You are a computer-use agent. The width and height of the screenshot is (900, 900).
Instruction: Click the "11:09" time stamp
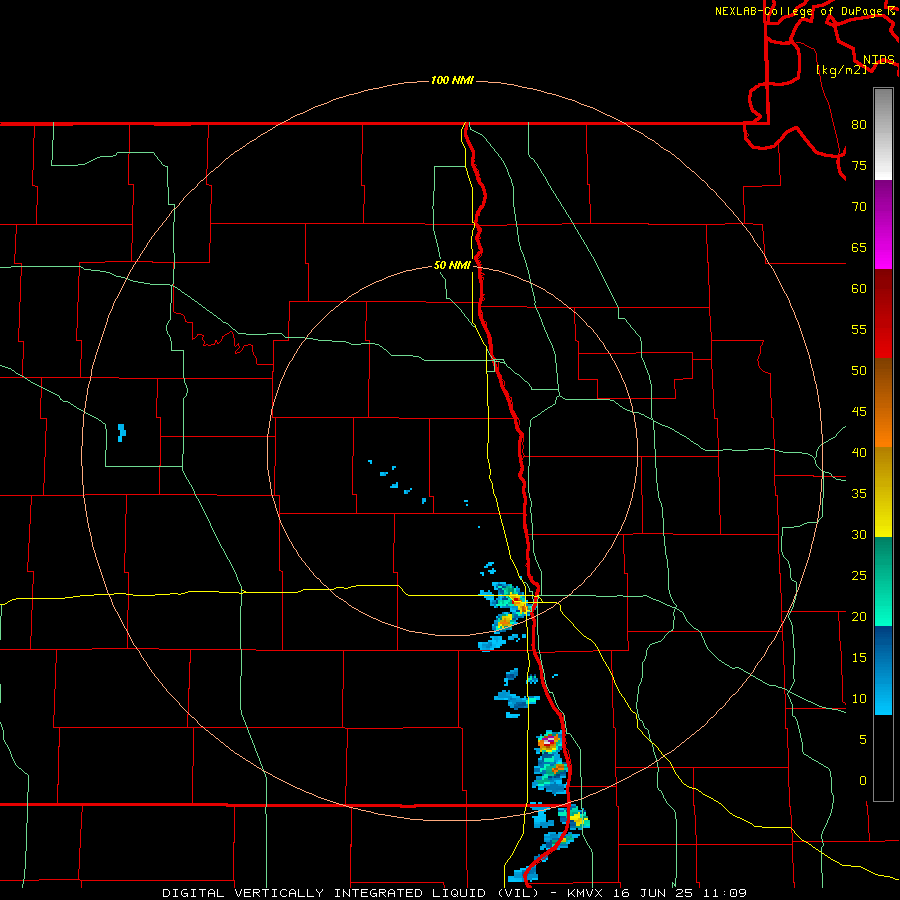click(x=726, y=893)
